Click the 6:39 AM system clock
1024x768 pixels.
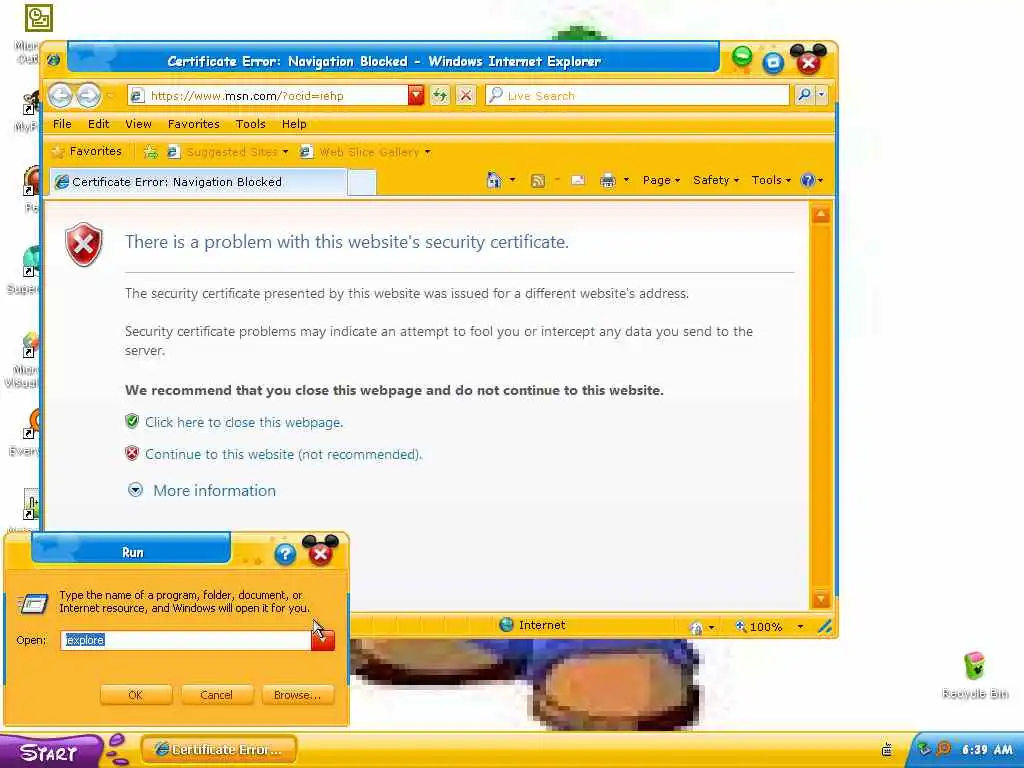tap(987, 750)
